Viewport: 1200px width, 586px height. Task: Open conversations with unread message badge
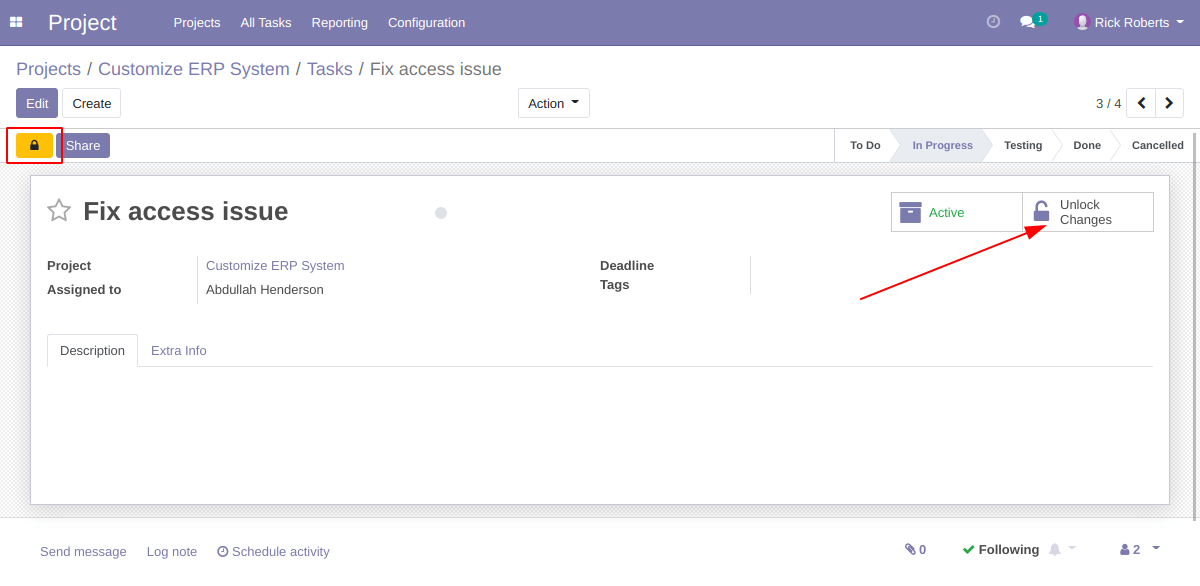[1029, 22]
